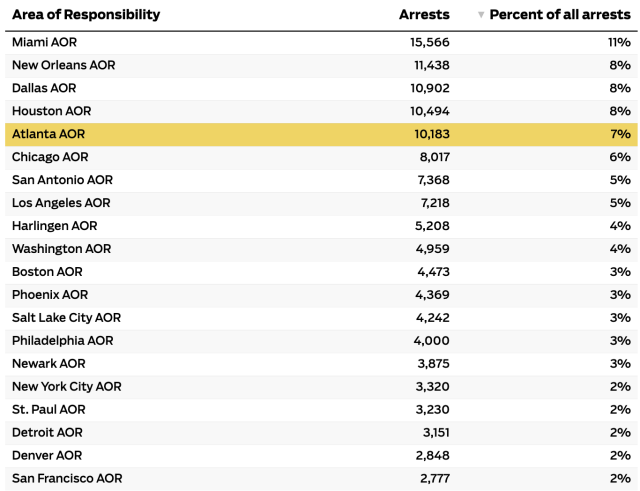Click Salt Lake City AOR row
The height and width of the screenshot is (491, 640).
[66, 318]
